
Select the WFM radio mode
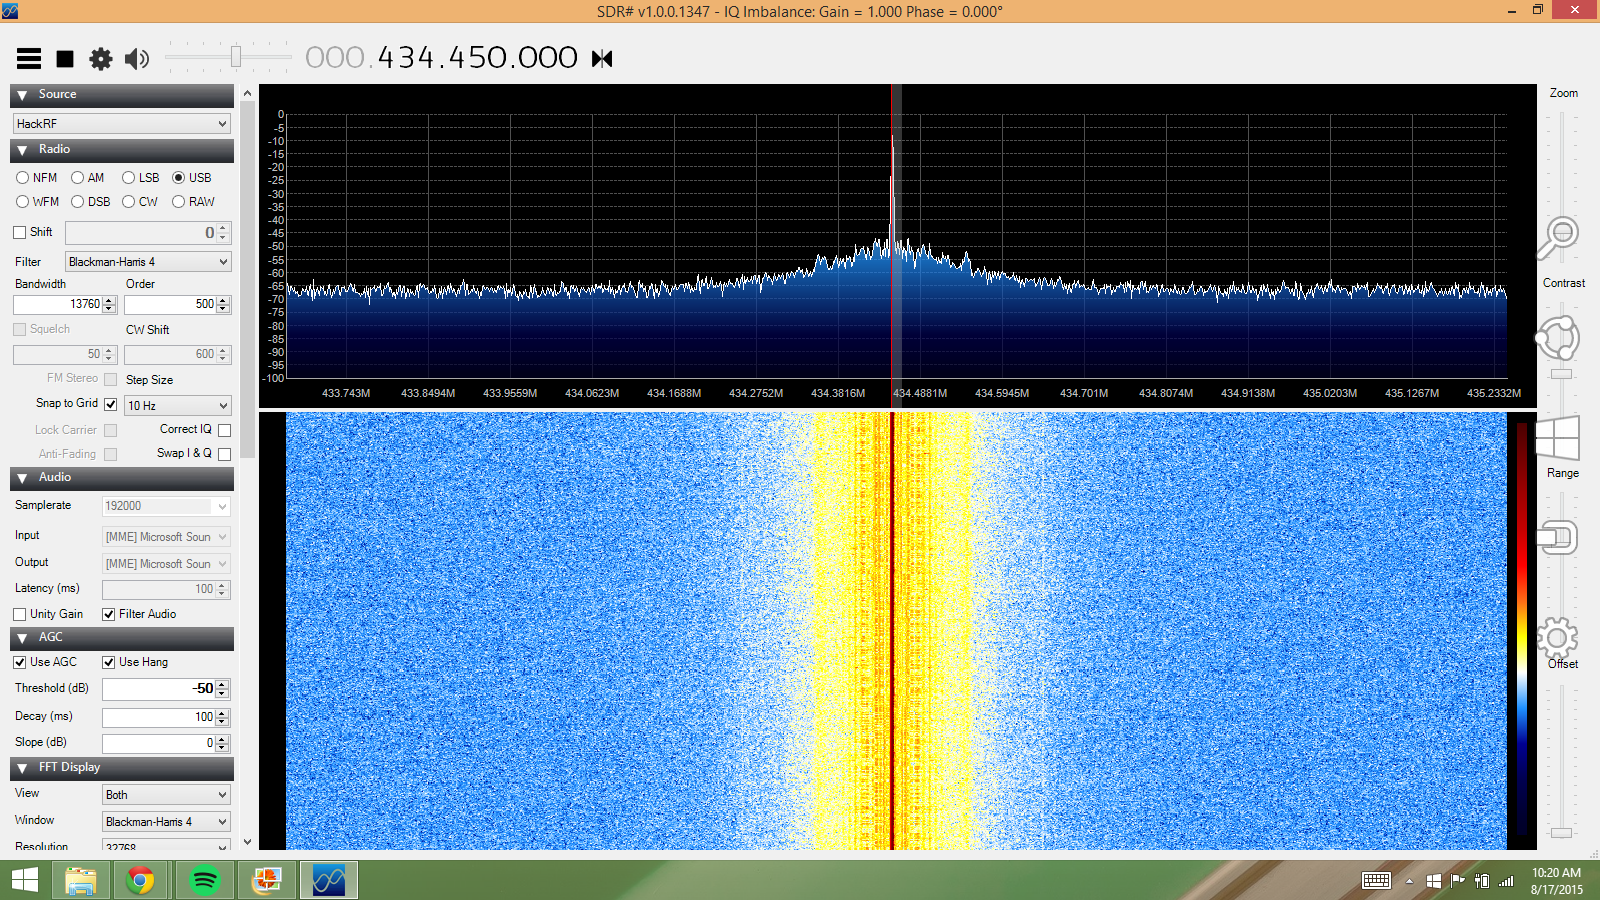pyautogui.click(x=22, y=202)
